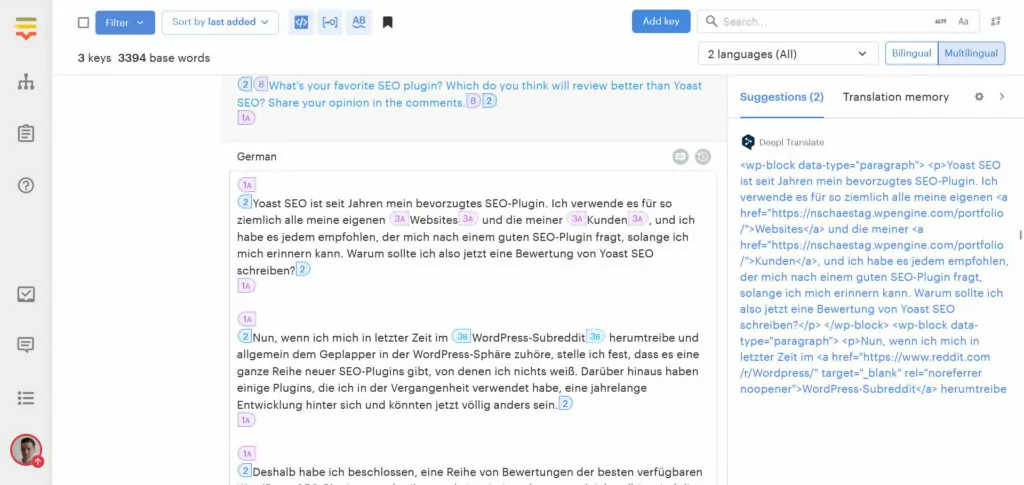
Task: Click the 2 tag before 'Deshalb habe ich'
Action: (x=245, y=471)
